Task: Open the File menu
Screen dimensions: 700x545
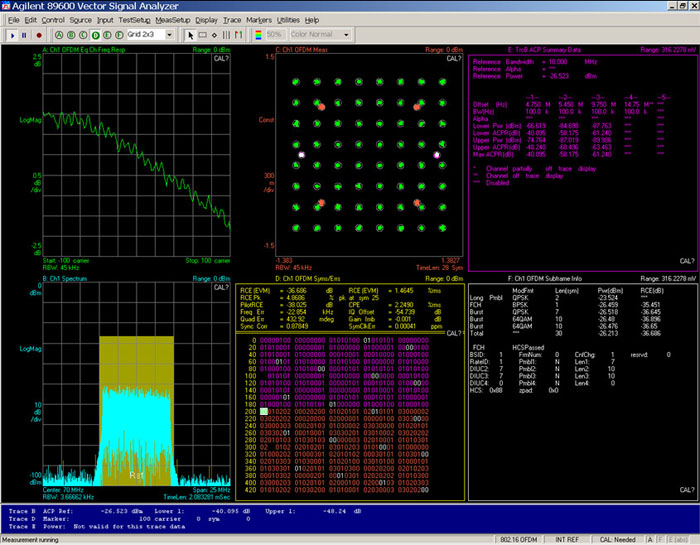Action: (x=13, y=20)
